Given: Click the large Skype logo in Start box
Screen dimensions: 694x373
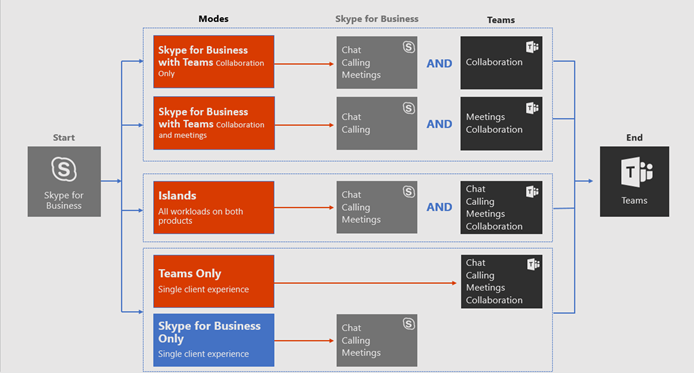Looking at the screenshot, I should click(x=64, y=169).
